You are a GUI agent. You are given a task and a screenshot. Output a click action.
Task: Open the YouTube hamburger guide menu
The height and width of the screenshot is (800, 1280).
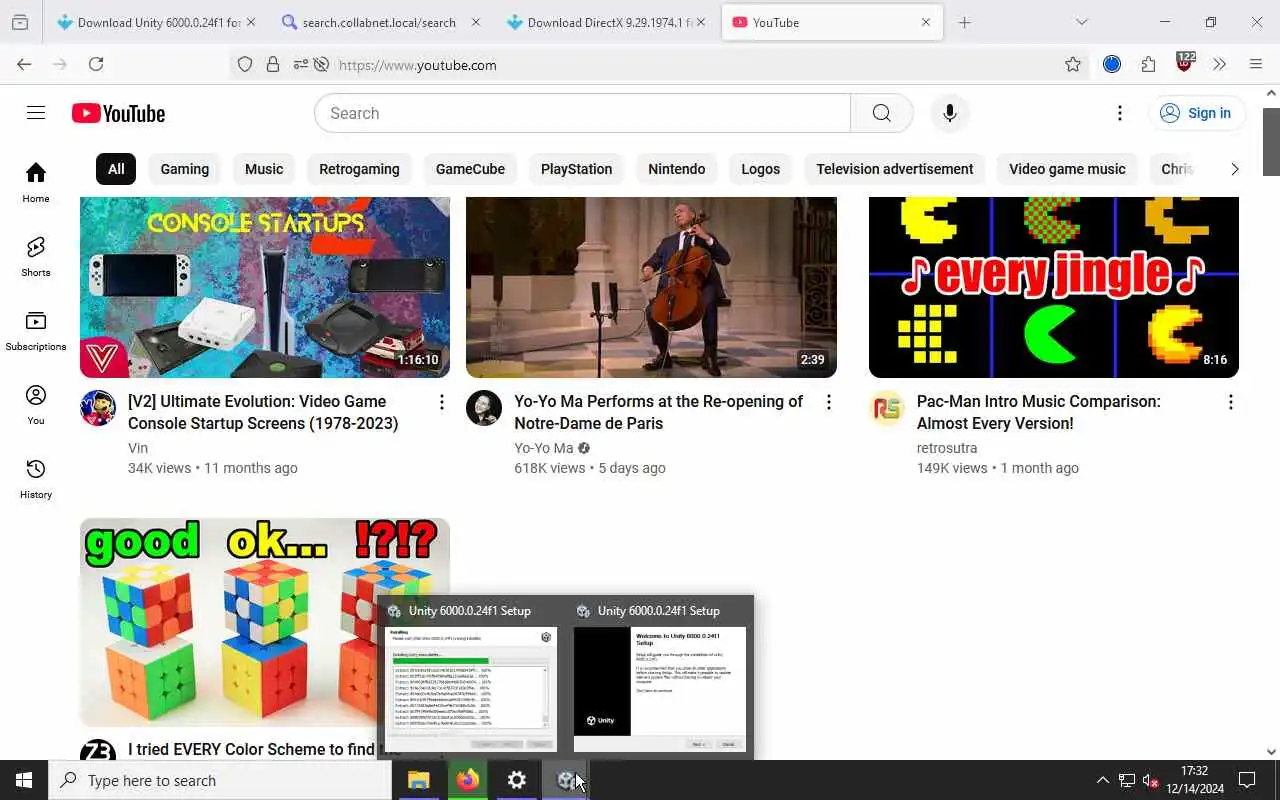pyautogui.click(x=36, y=113)
